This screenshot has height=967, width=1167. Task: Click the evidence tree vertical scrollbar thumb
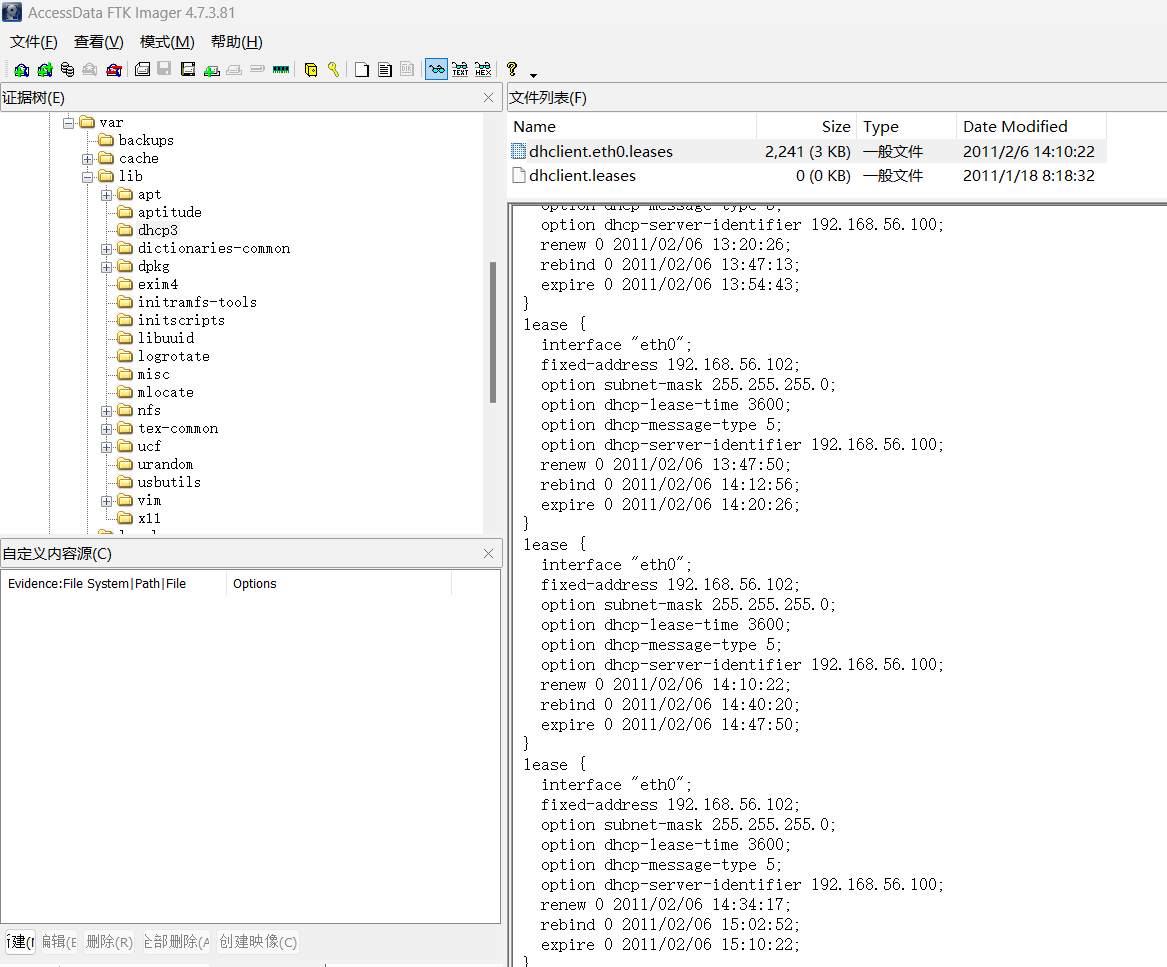point(492,332)
